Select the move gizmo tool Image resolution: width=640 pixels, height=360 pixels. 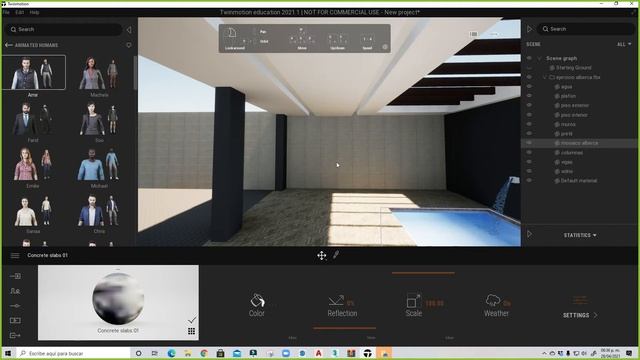point(322,256)
